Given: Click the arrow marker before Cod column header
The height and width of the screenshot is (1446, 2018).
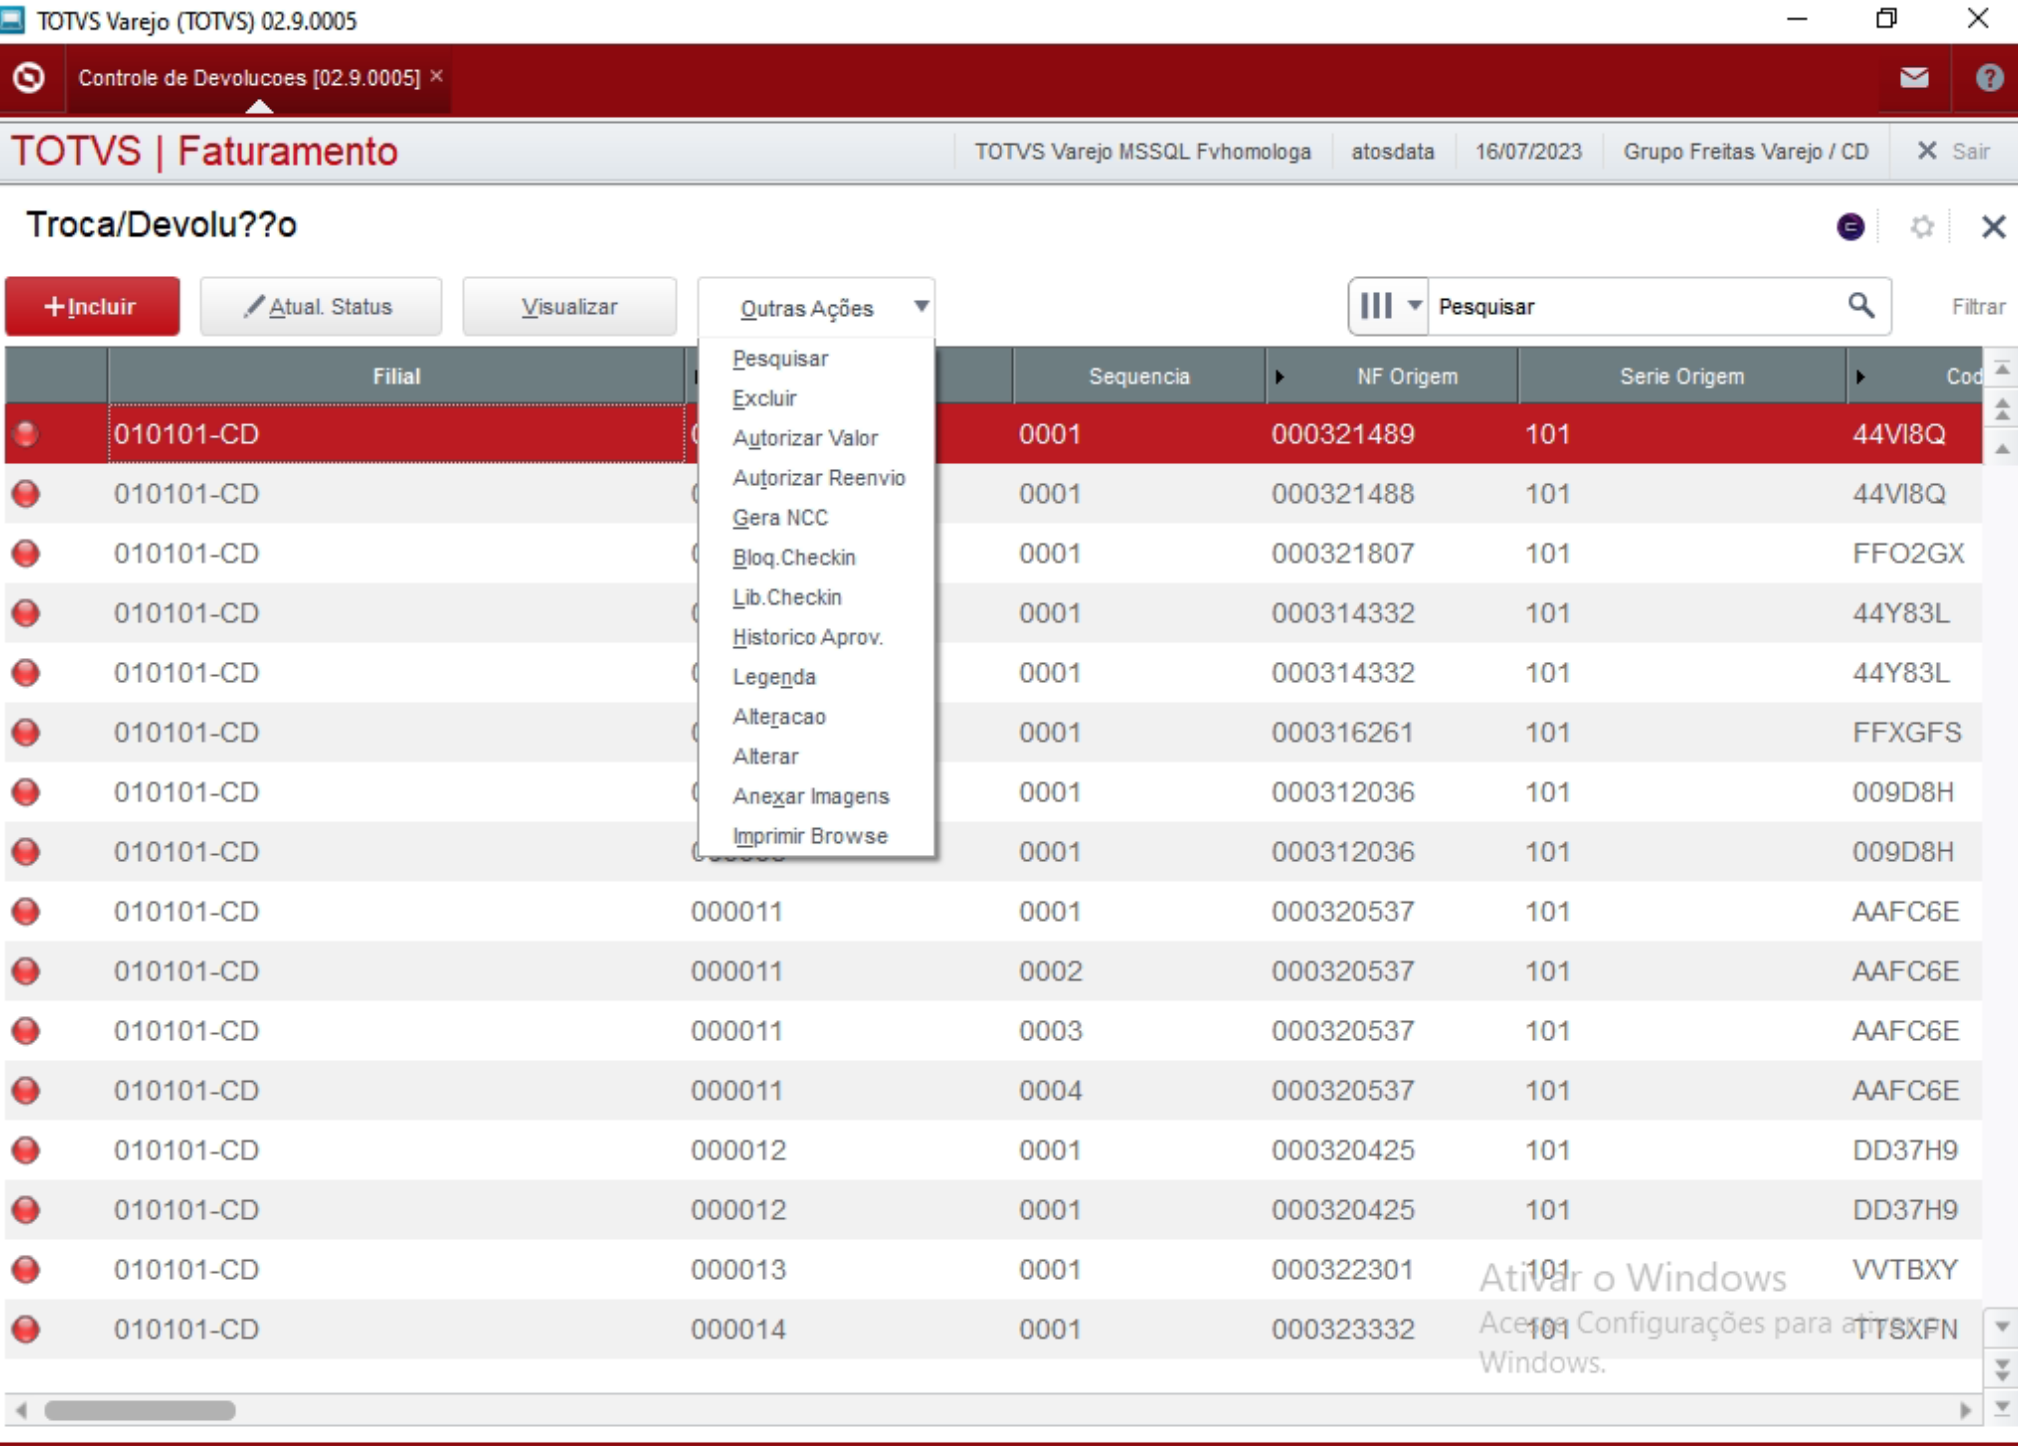Looking at the screenshot, I should 1860,377.
